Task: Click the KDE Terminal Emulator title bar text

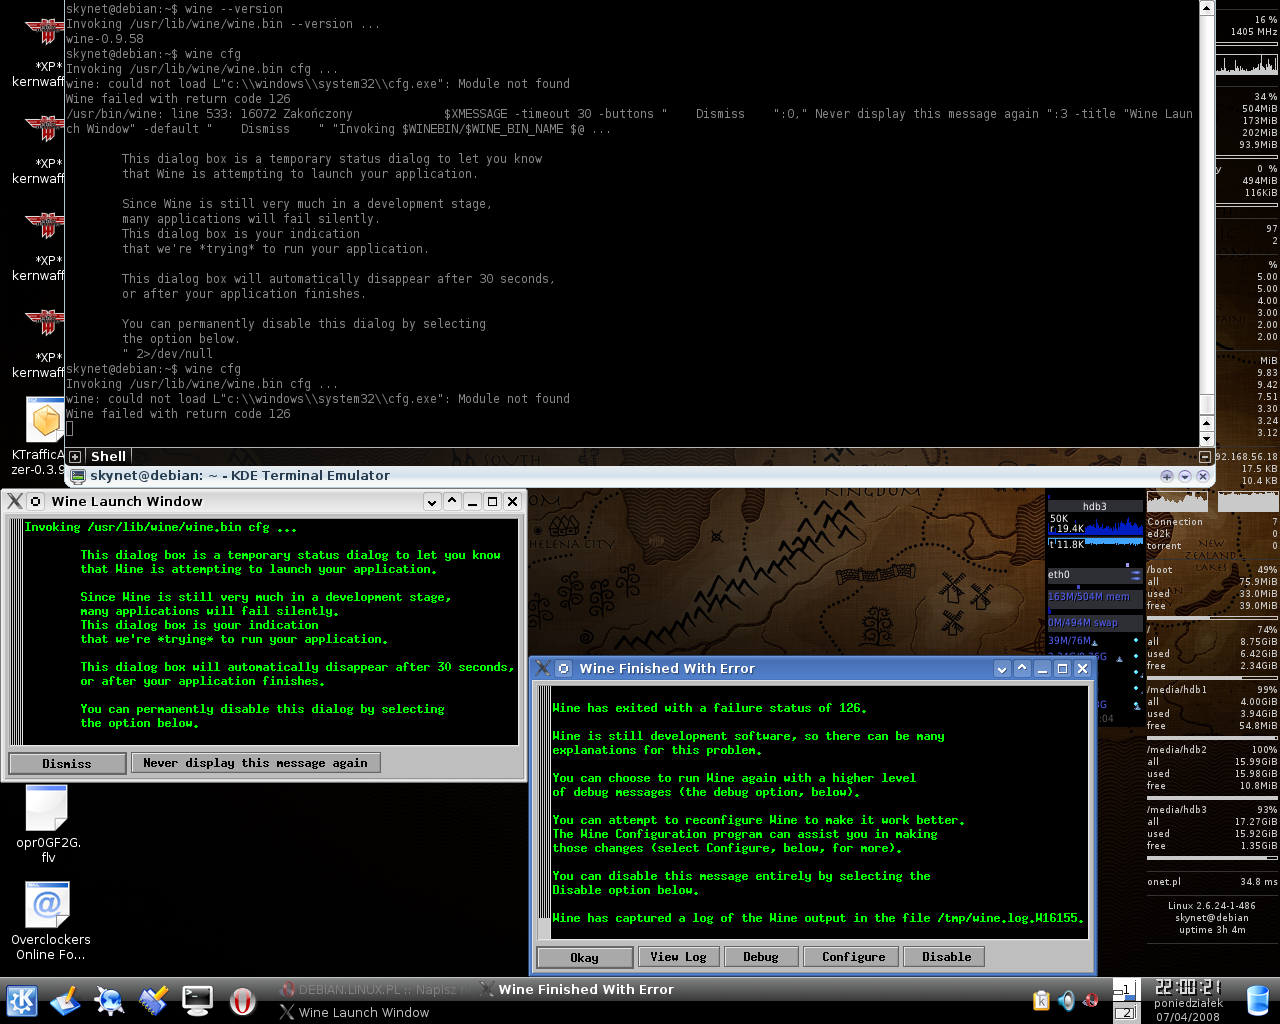Action: pyautogui.click(x=240, y=476)
